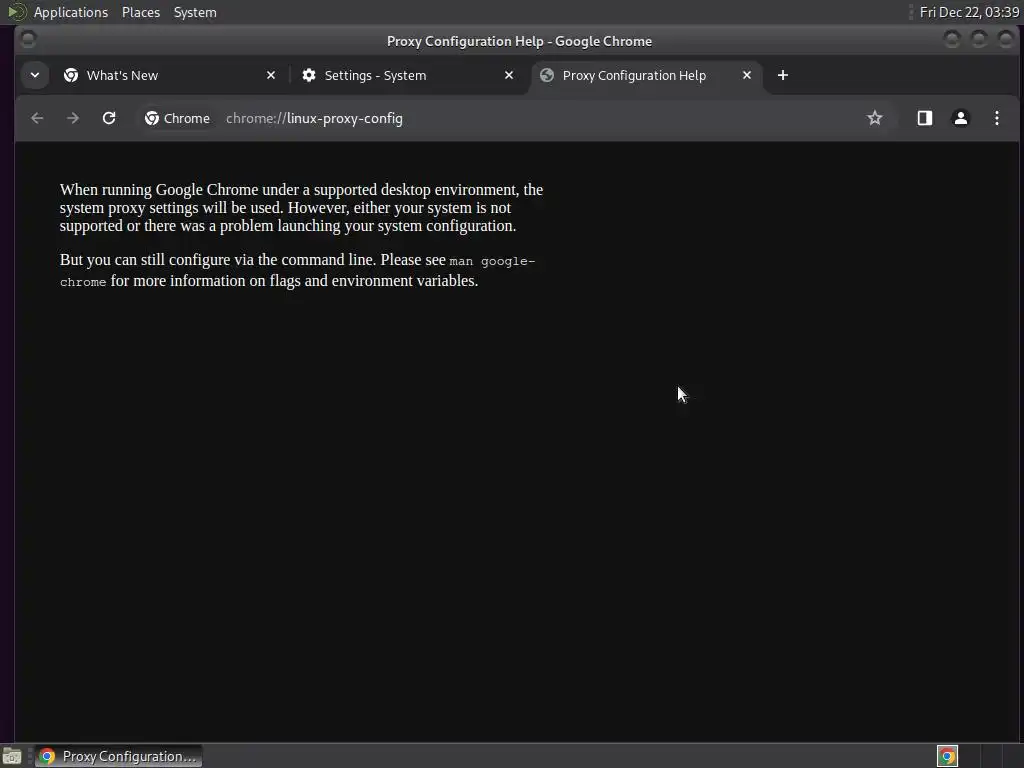The height and width of the screenshot is (768, 1024).
Task: Click the paragraph starting 'When running Google Chrome'
Action: click(301, 208)
